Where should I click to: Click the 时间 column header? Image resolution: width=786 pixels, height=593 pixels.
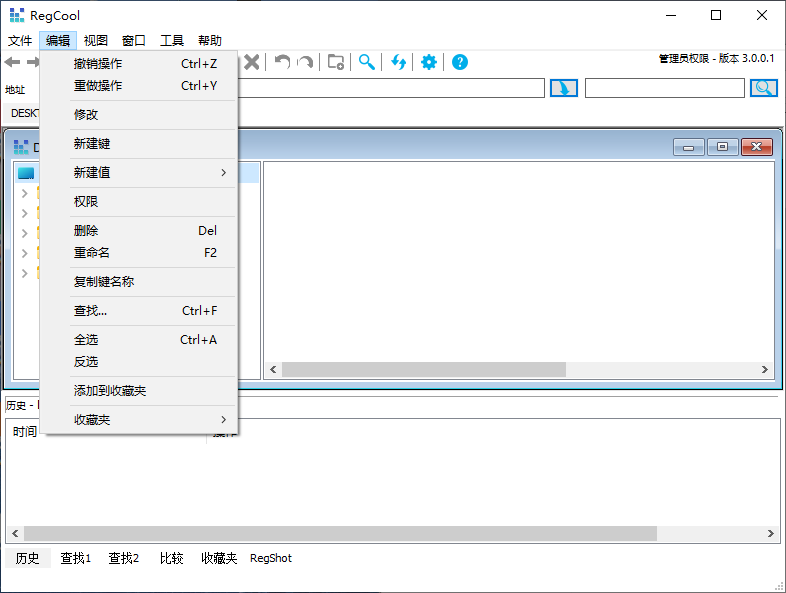coord(25,431)
